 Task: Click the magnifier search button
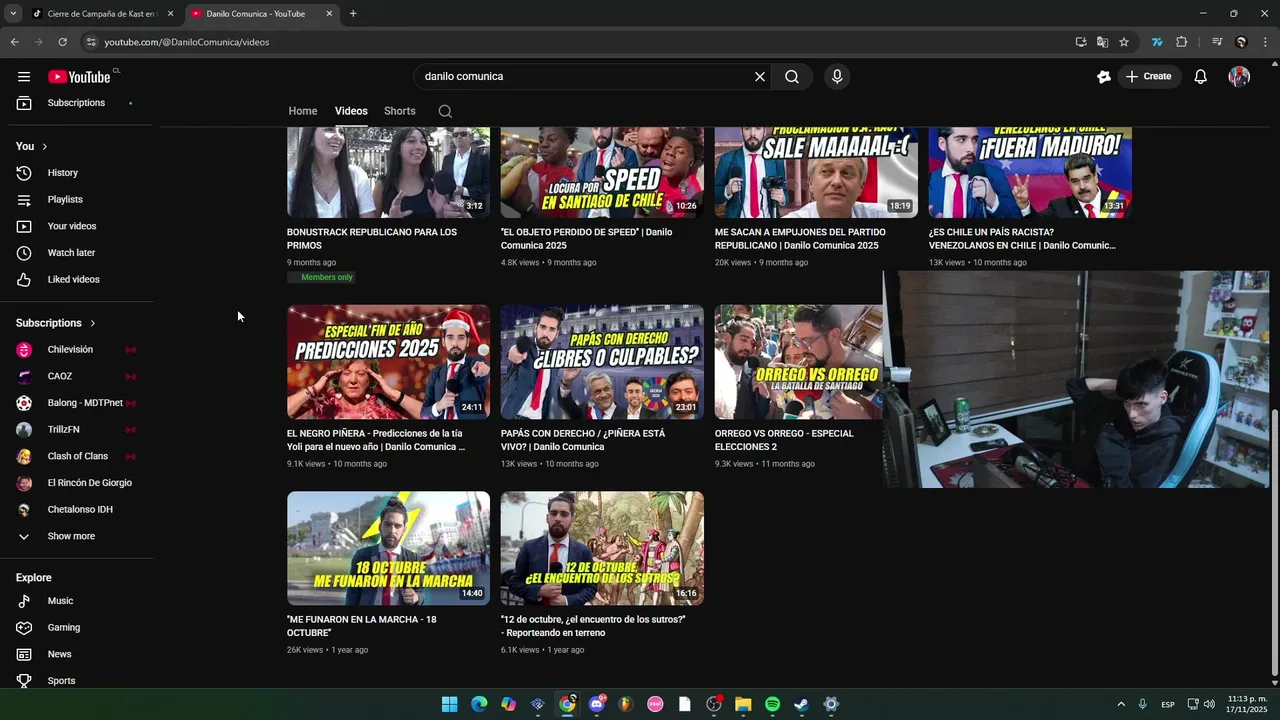[792, 77]
